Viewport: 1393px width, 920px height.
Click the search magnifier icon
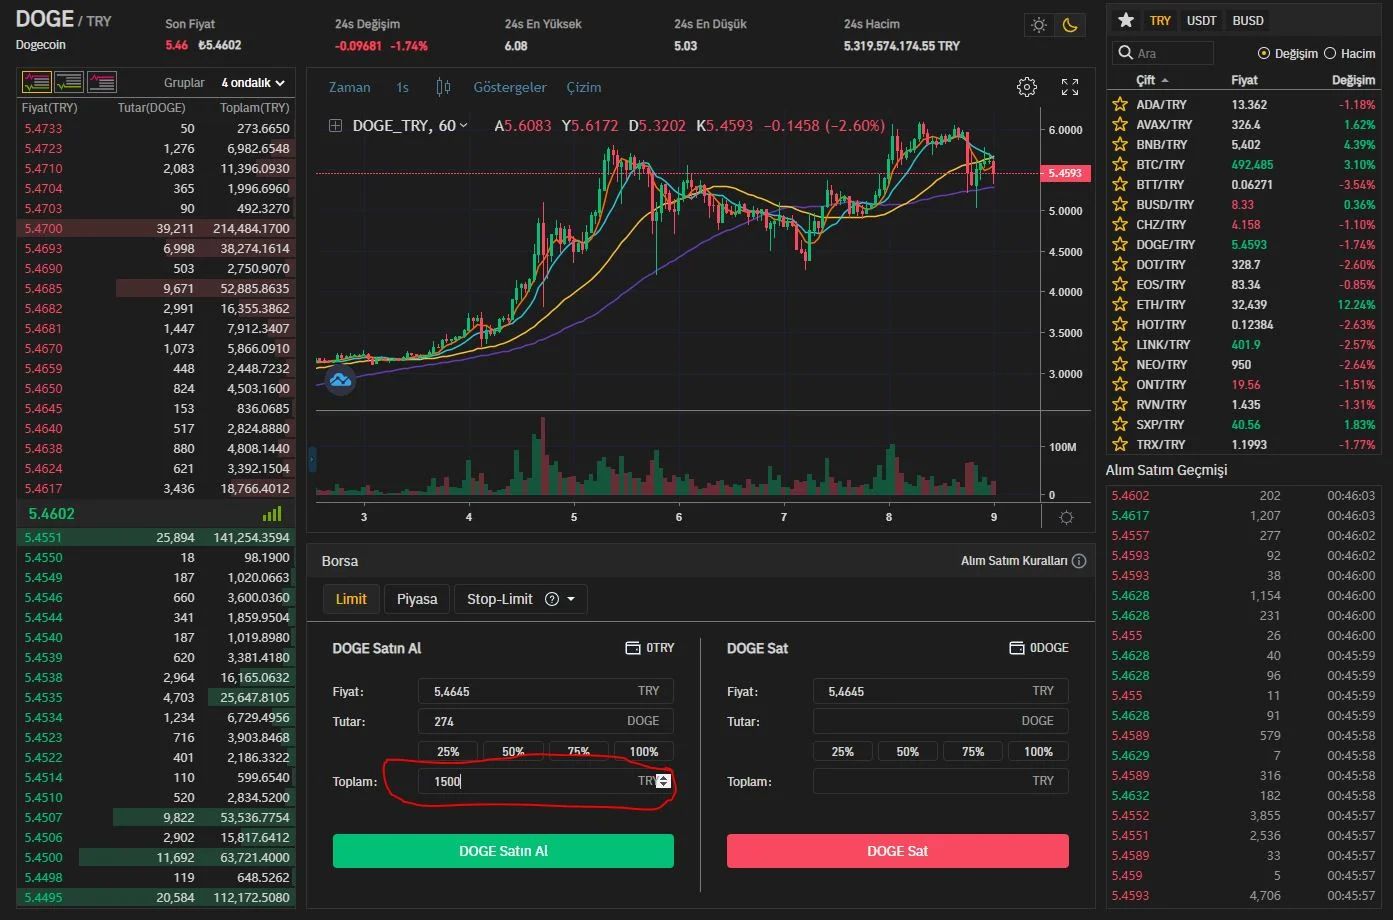[x=1125, y=53]
